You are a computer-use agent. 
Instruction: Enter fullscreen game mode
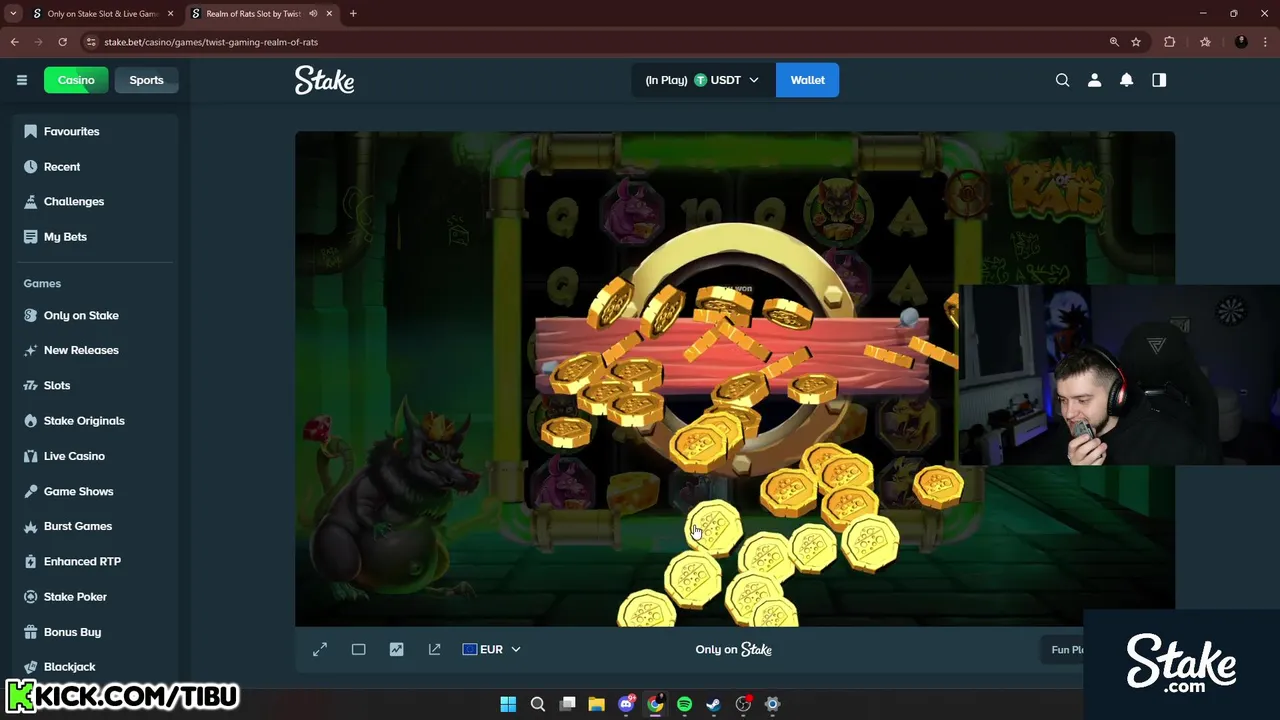320,649
